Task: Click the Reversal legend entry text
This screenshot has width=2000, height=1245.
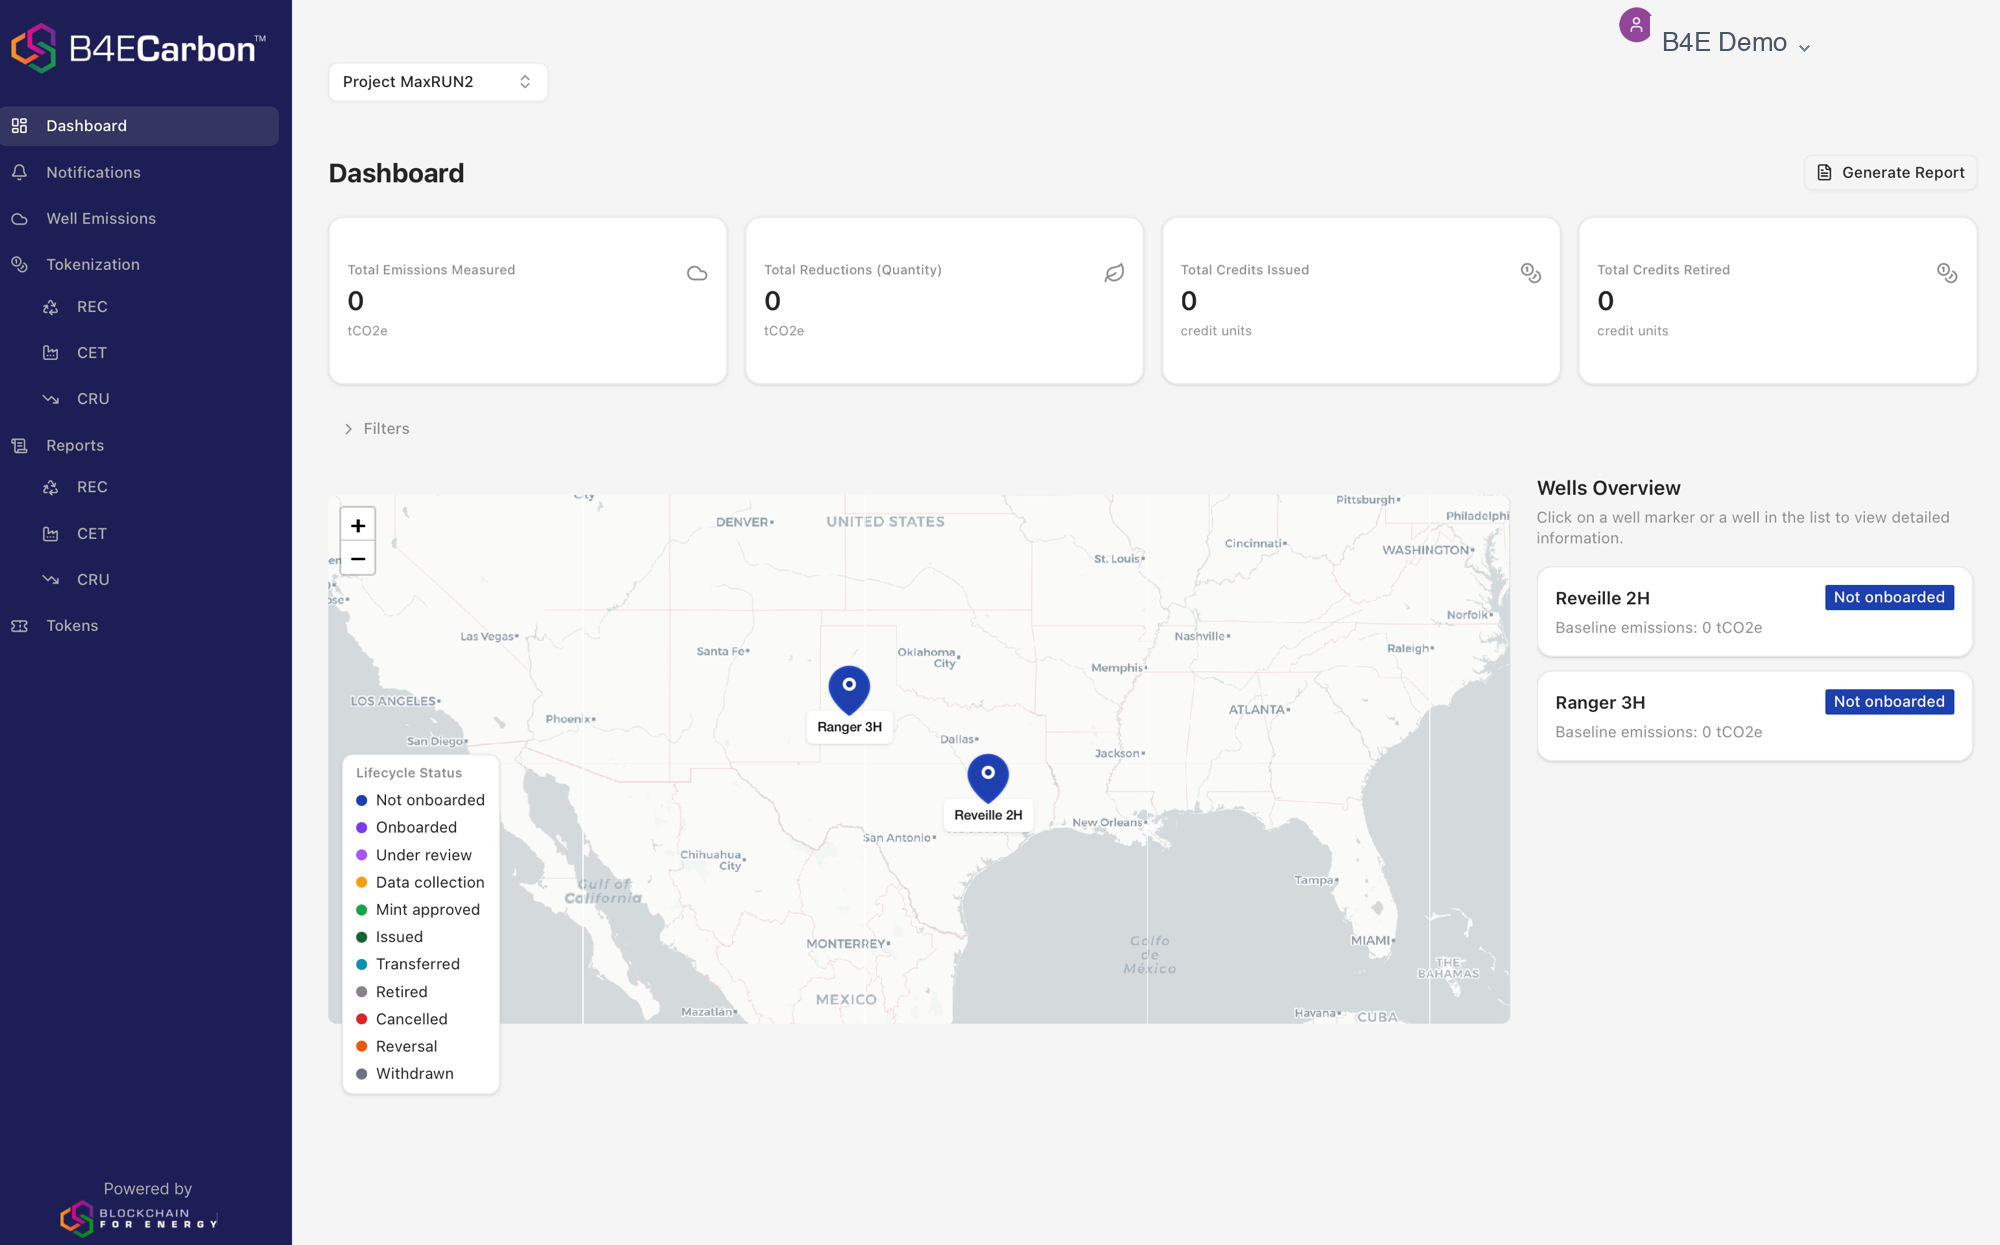Action: click(406, 1047)
